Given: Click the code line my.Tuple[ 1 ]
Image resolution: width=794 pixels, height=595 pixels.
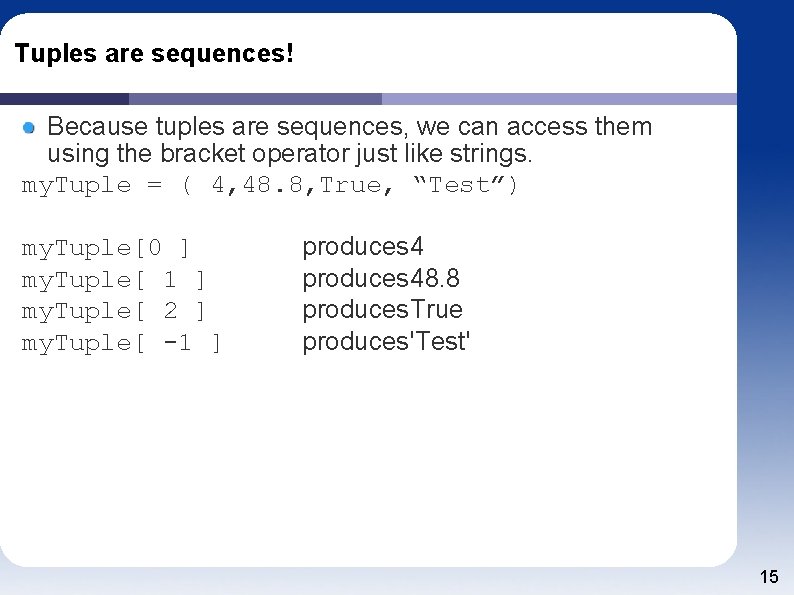Looking at the screenshot, I should coord(114,279).
